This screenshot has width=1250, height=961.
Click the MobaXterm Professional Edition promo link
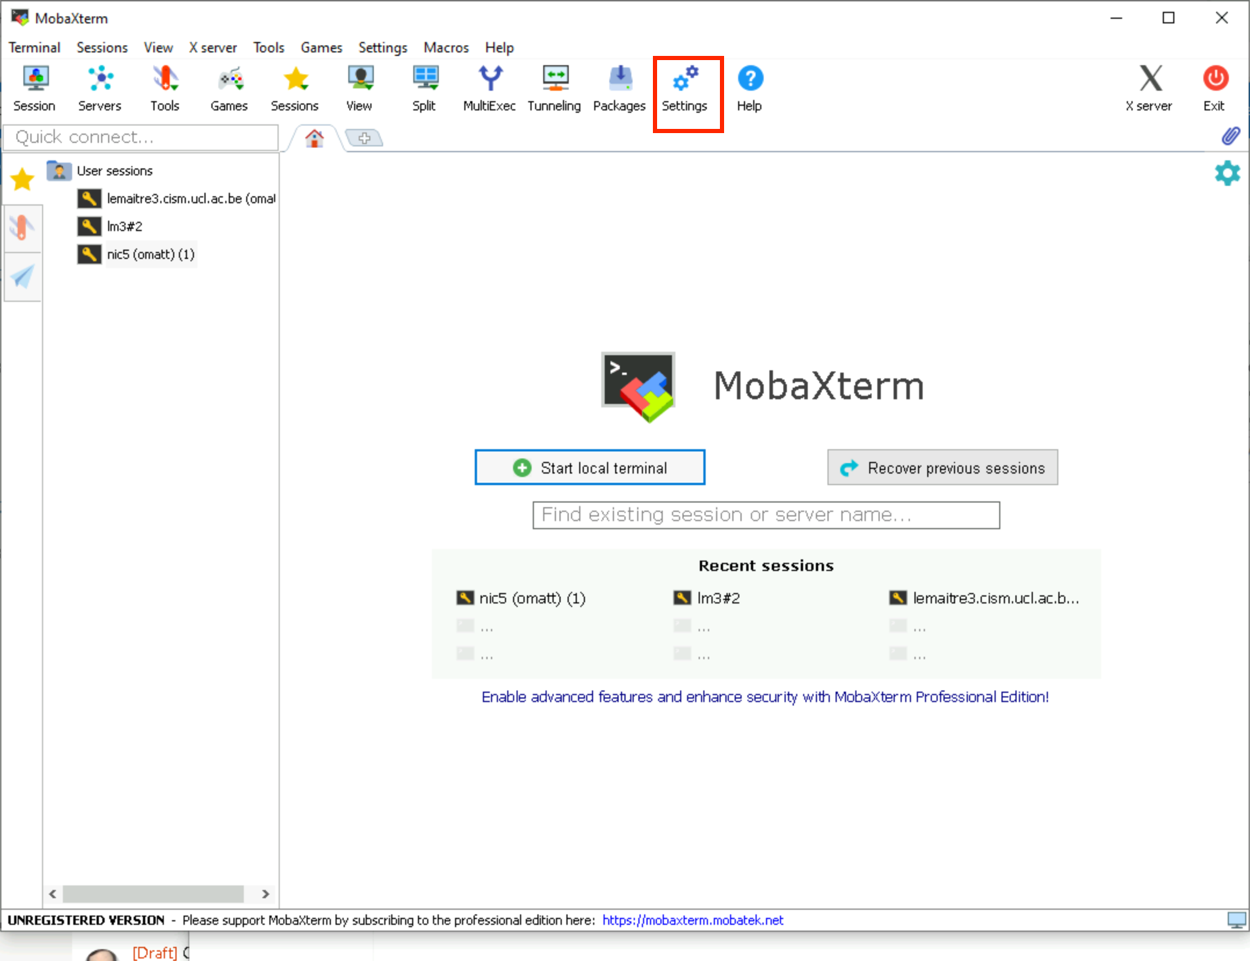(765, 697)
